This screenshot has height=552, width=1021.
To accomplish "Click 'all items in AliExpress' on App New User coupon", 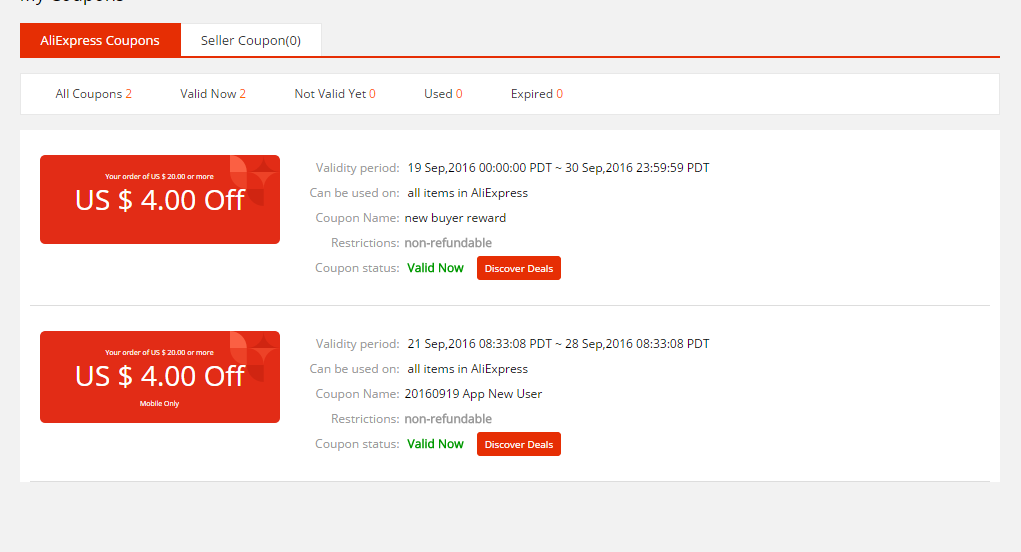I will point(468,368).
